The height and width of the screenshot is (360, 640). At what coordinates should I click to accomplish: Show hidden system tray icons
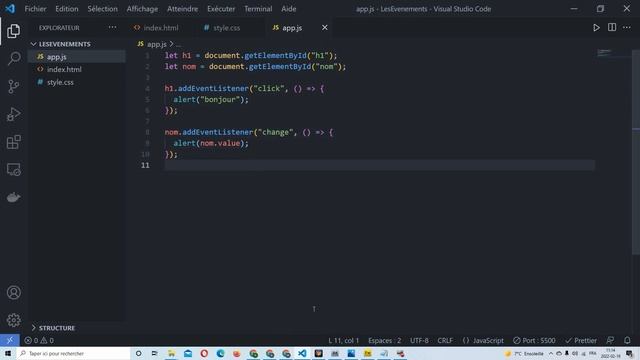551,353
